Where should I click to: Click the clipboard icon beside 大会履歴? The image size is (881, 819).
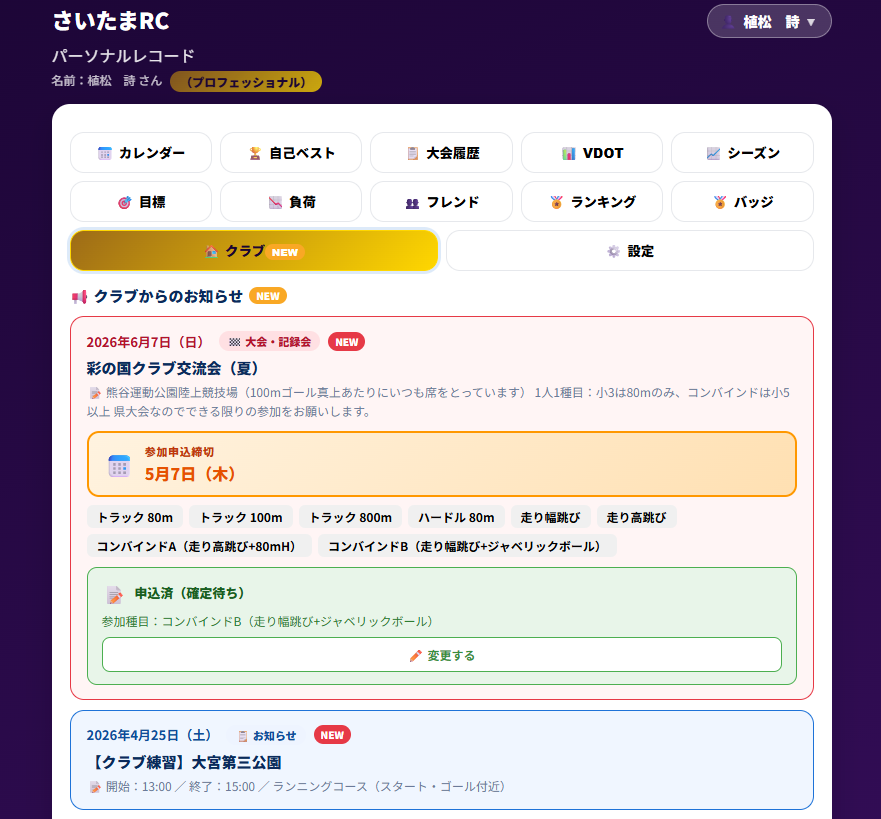click(412, 153)
